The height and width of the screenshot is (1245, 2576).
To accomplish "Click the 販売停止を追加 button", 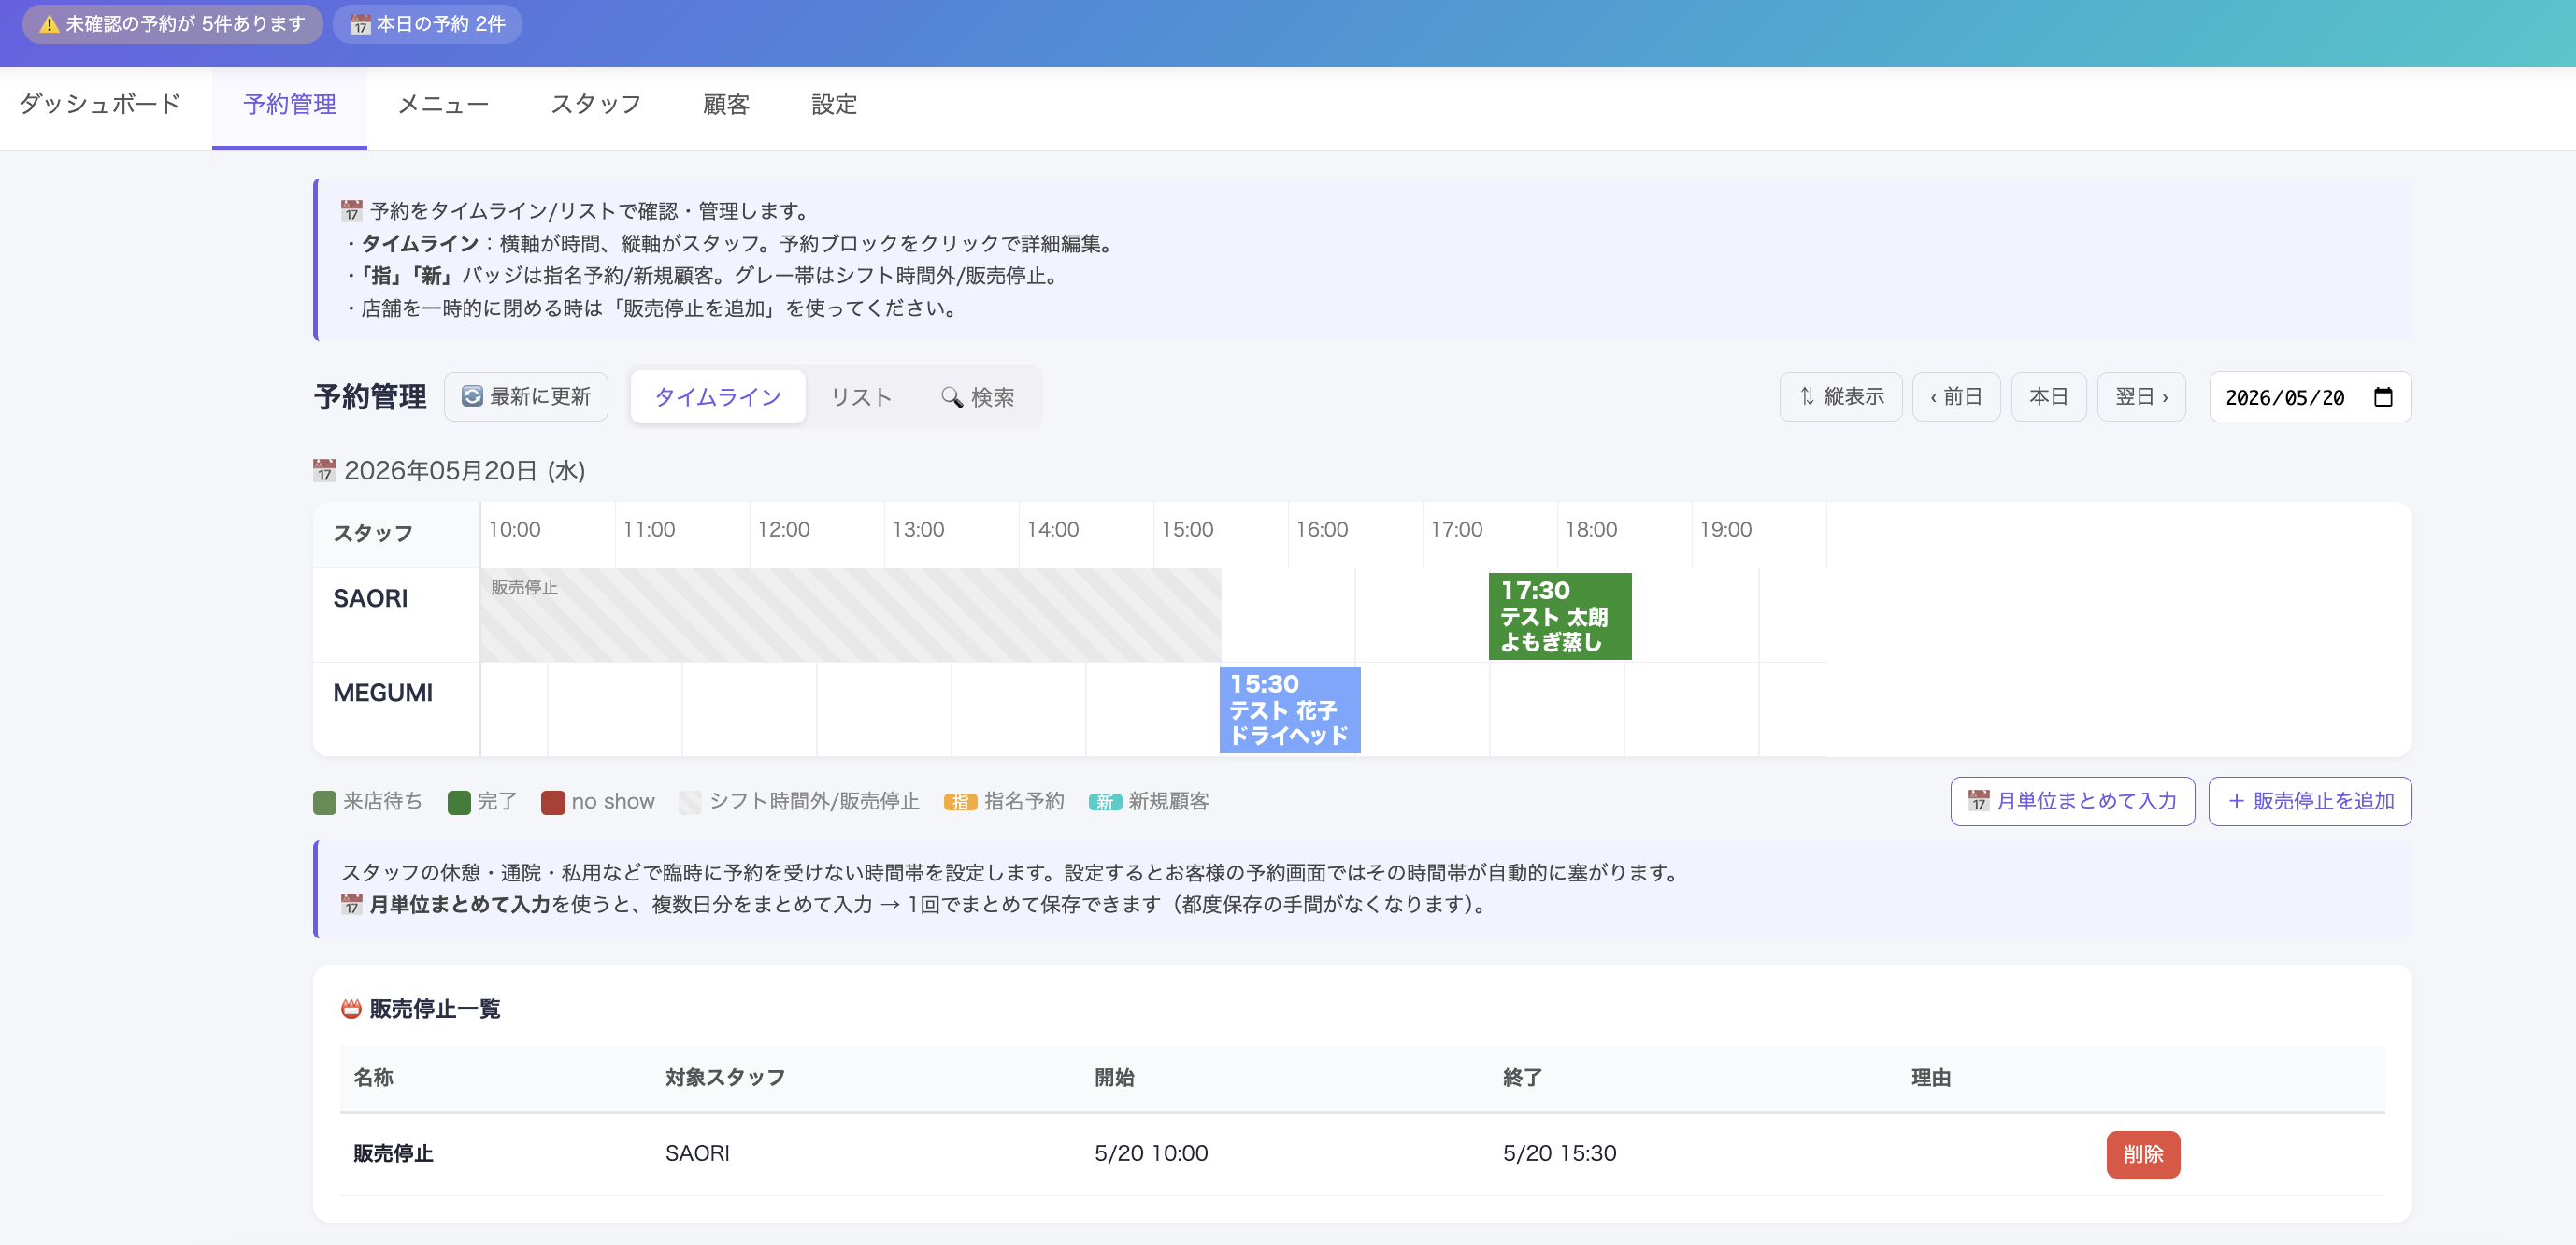I will point(2310,800).
